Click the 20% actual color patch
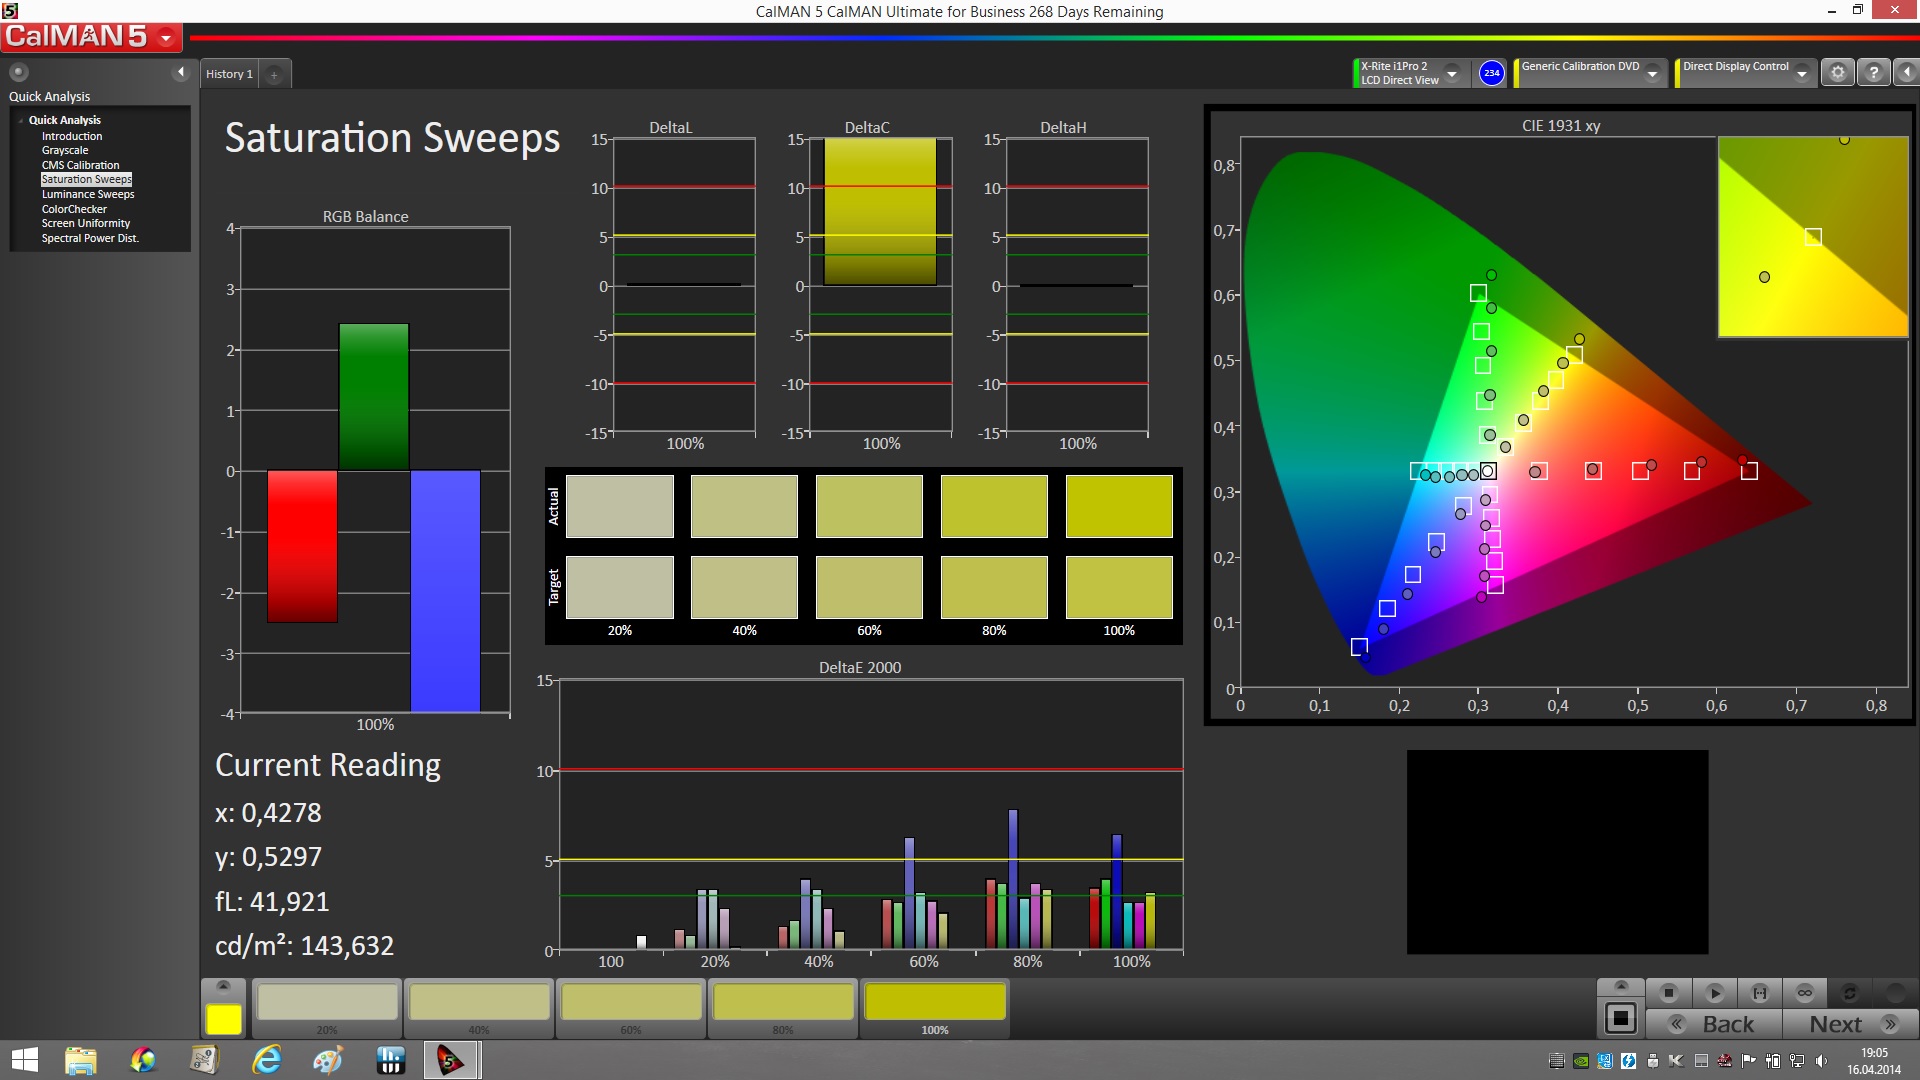This screenshot has height=1080, width=1920. (620, 506)
